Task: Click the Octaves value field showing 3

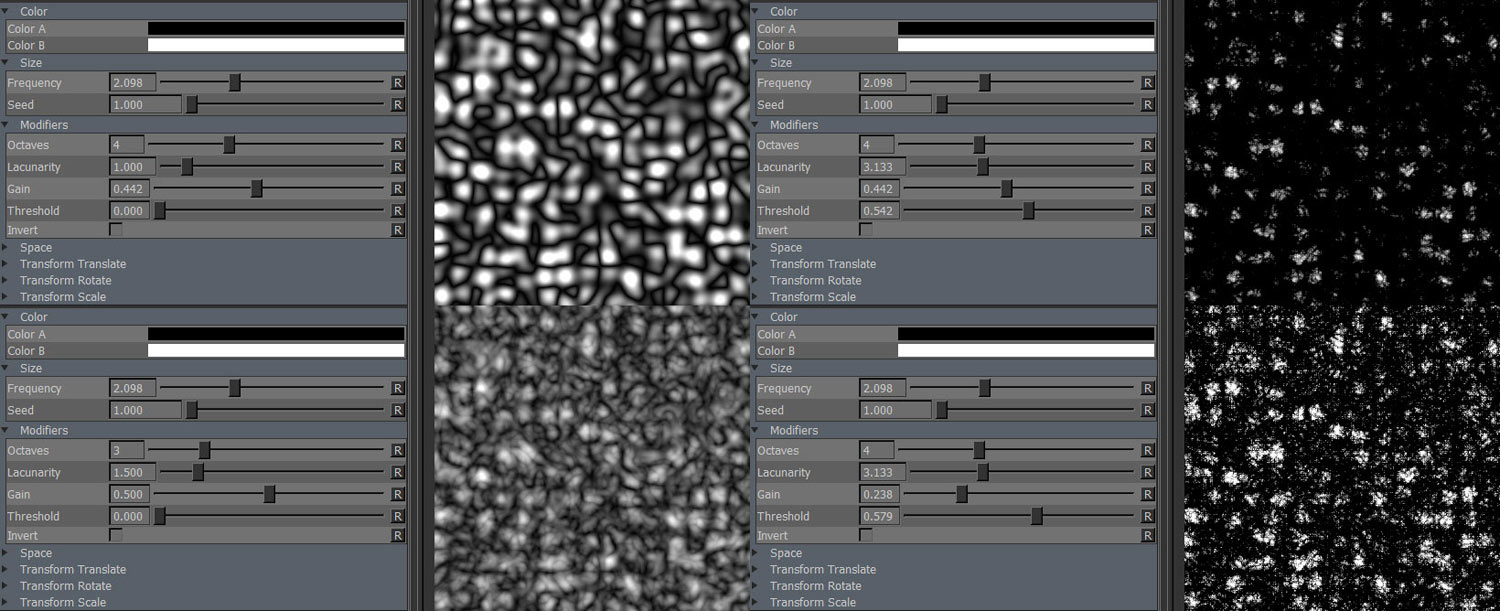Action: (x=127, y=451)
